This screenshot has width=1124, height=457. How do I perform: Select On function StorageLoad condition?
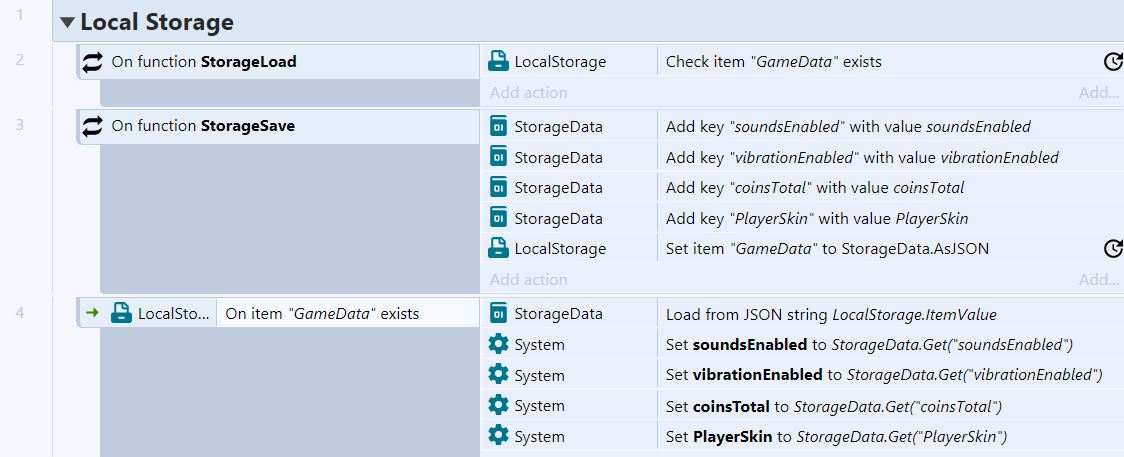(277, 62)
